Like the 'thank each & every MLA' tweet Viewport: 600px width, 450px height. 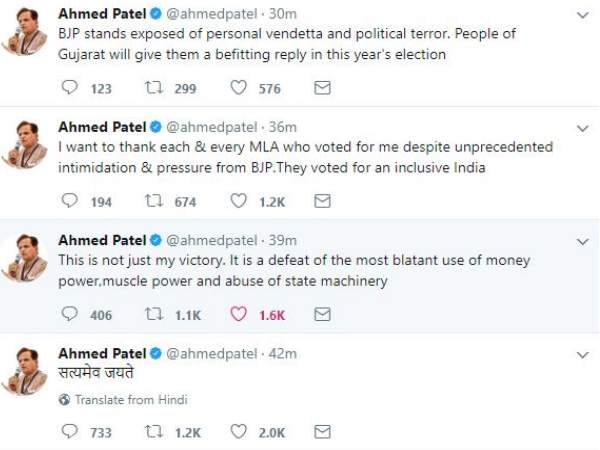coord(239,201)
